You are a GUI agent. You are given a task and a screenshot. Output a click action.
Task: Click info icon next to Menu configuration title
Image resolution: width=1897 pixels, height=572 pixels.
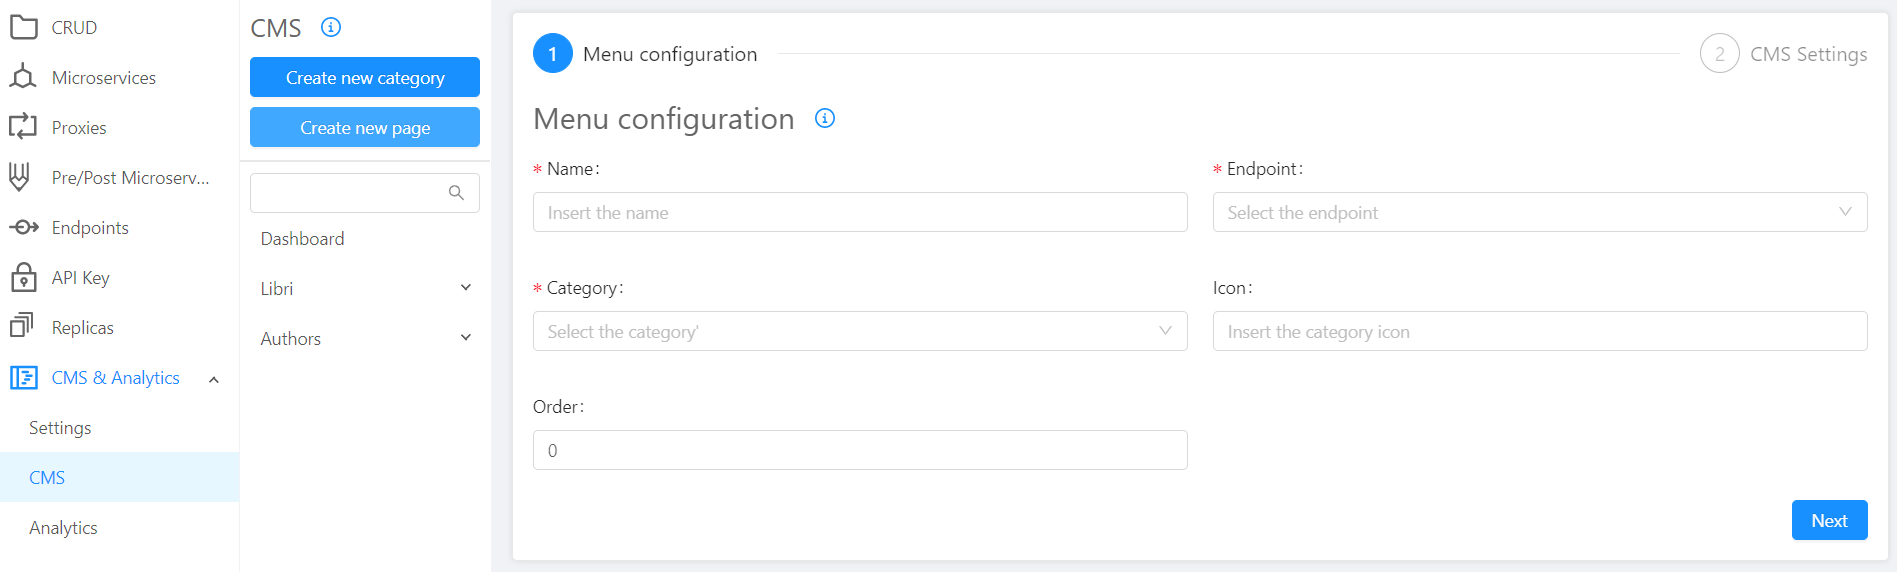point(825,118)
